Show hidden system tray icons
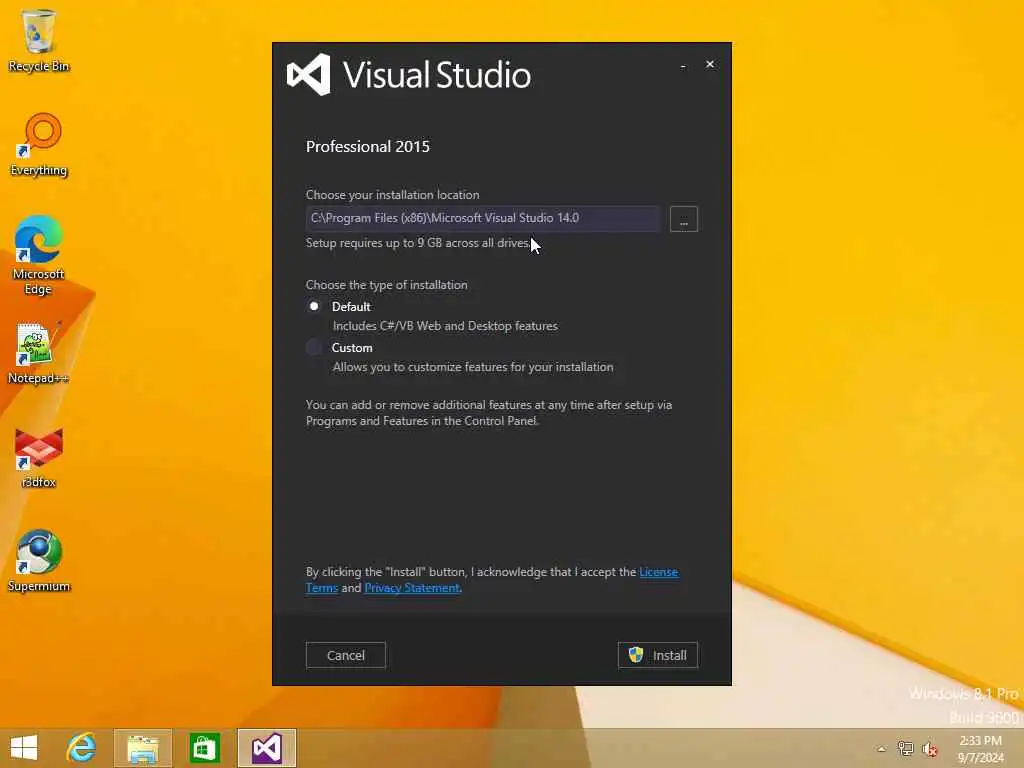This screenshot has width=1024, height=768. (882, 749)
